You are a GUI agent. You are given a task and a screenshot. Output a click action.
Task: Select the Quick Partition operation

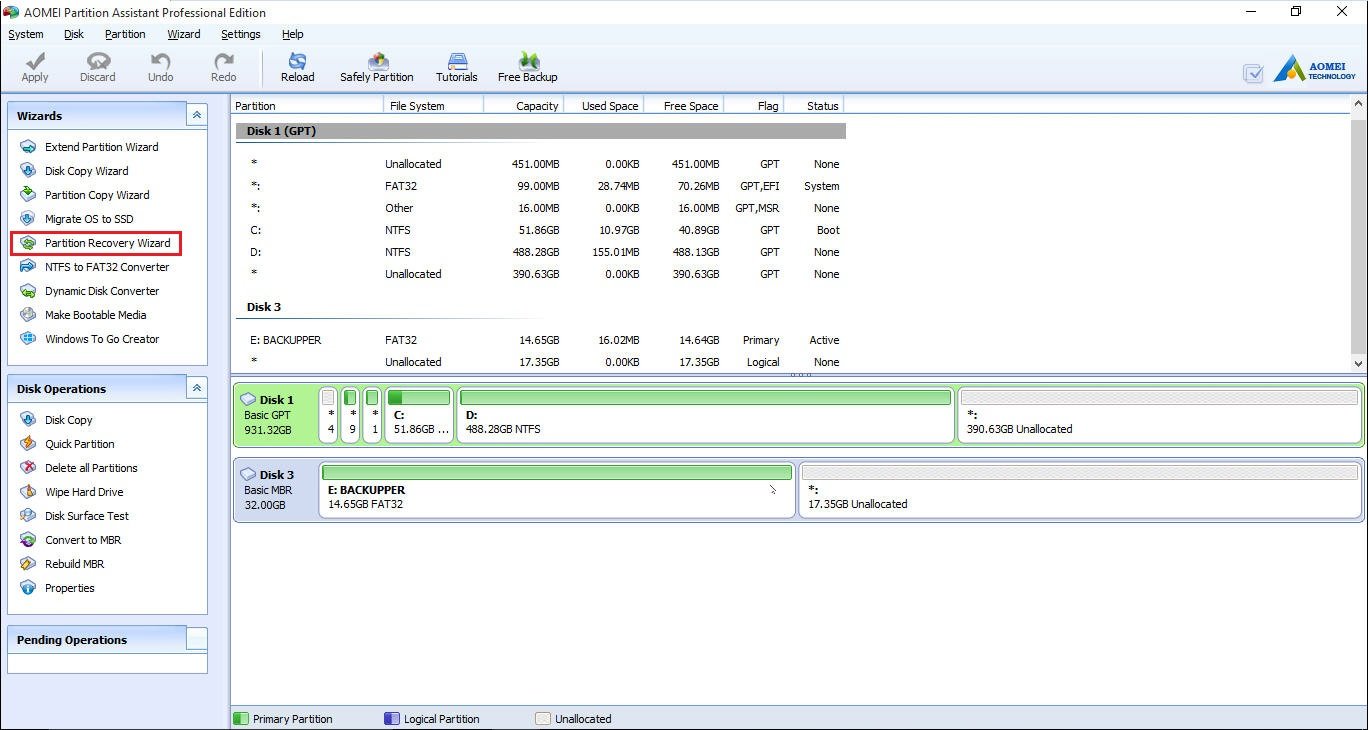[x=68, y=444]
